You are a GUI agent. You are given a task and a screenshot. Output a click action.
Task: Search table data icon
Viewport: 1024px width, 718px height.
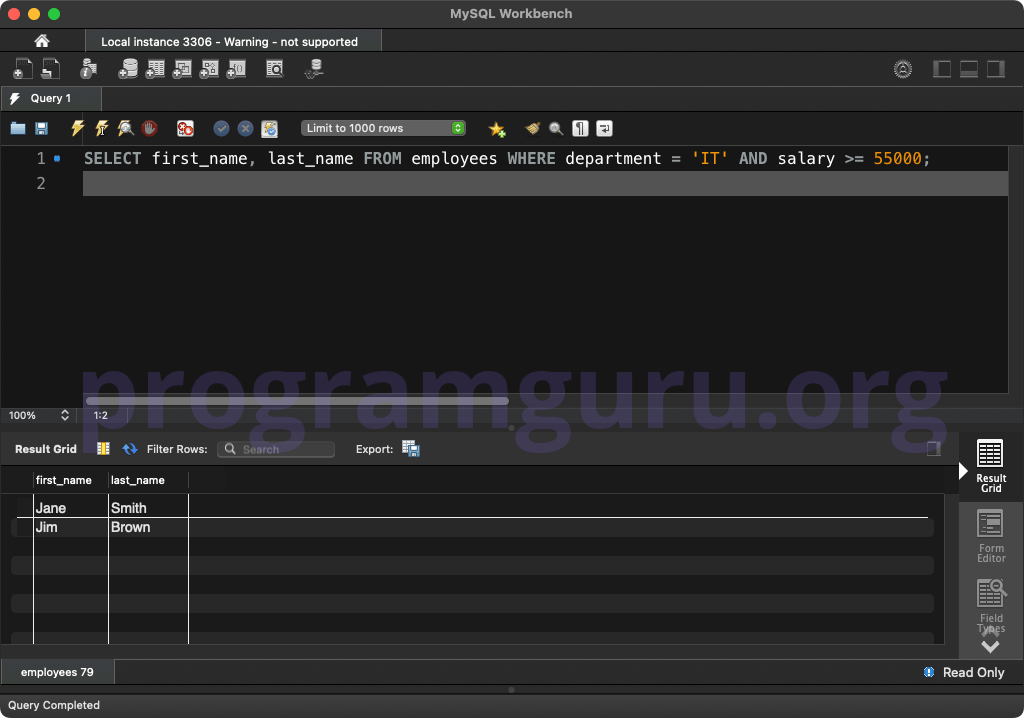(x=275, y=69)
